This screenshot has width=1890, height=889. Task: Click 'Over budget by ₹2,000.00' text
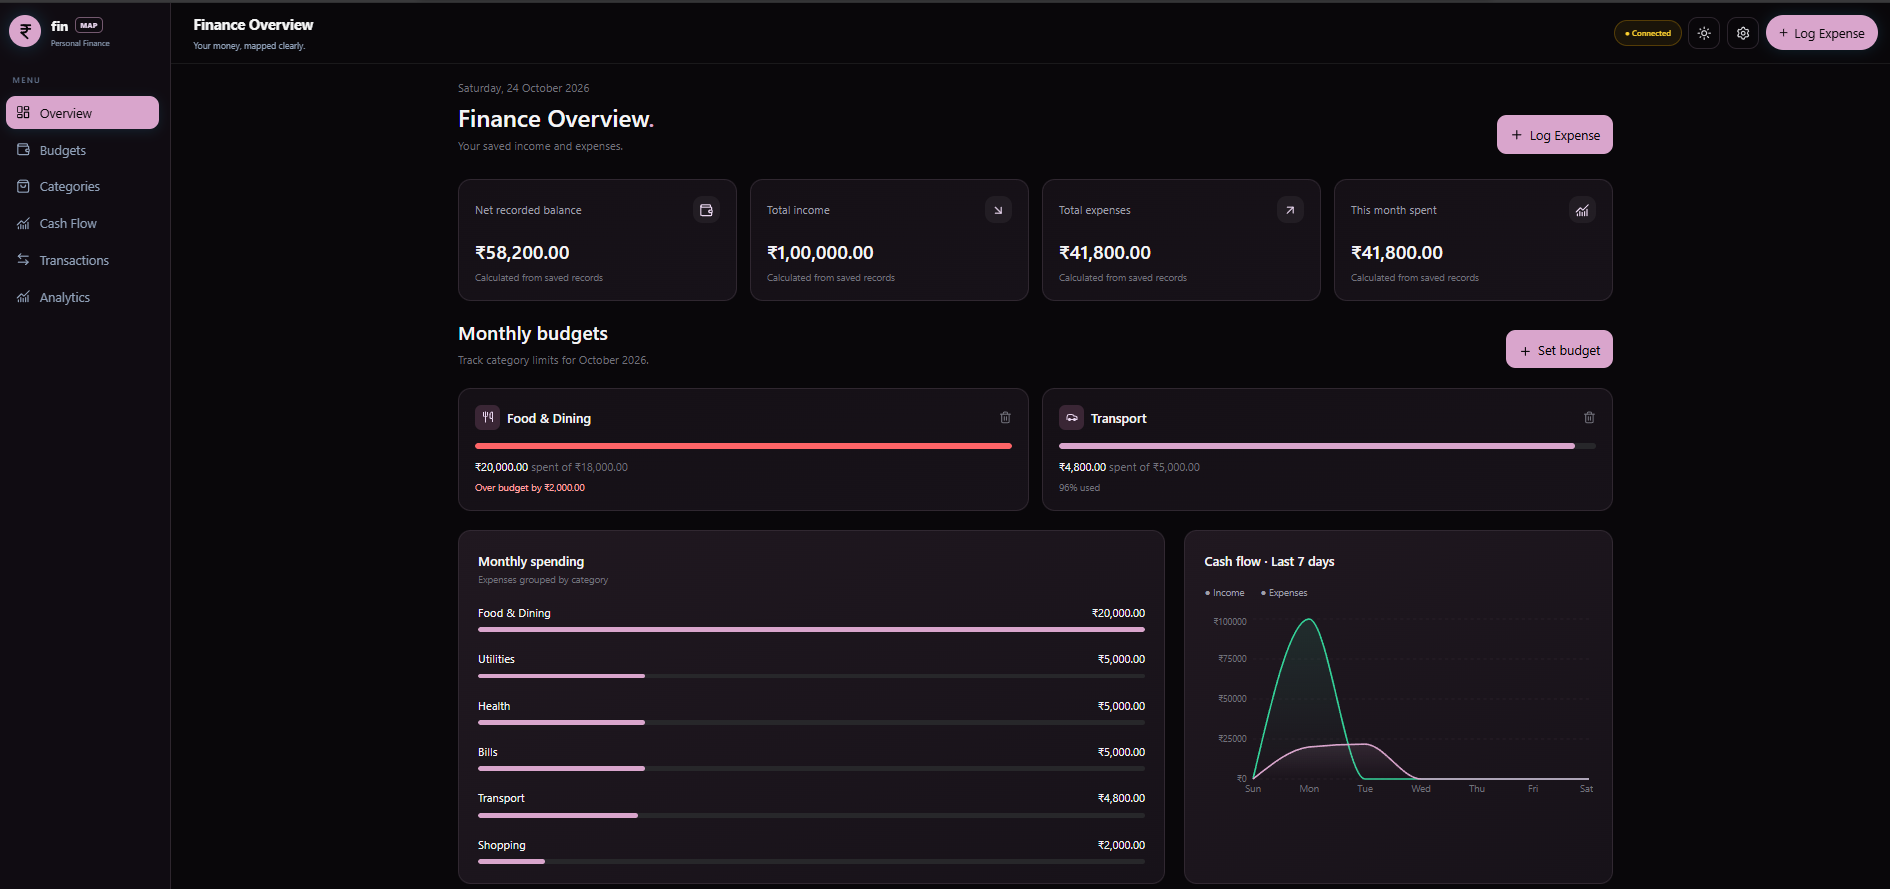tap(530, 488)
